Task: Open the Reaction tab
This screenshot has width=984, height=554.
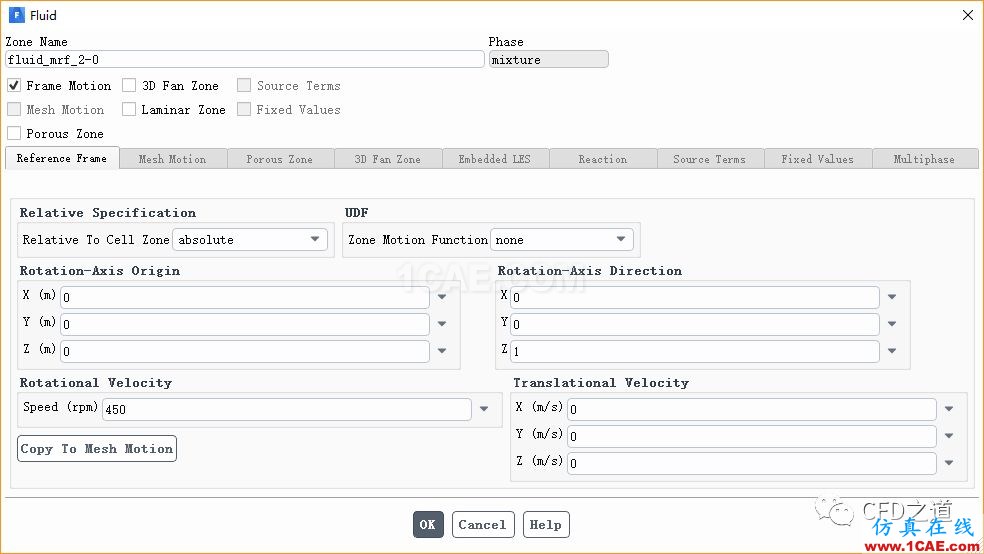Action: click(603, 159)
